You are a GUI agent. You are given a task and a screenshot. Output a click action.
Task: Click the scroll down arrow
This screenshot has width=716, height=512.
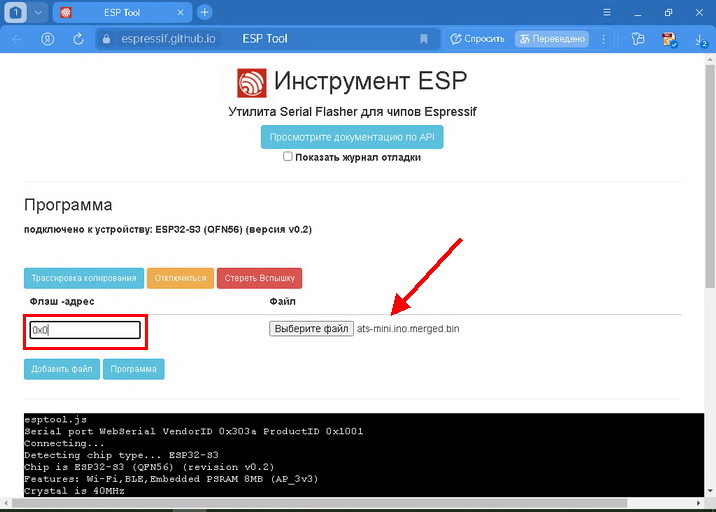(x=710, y=491)
